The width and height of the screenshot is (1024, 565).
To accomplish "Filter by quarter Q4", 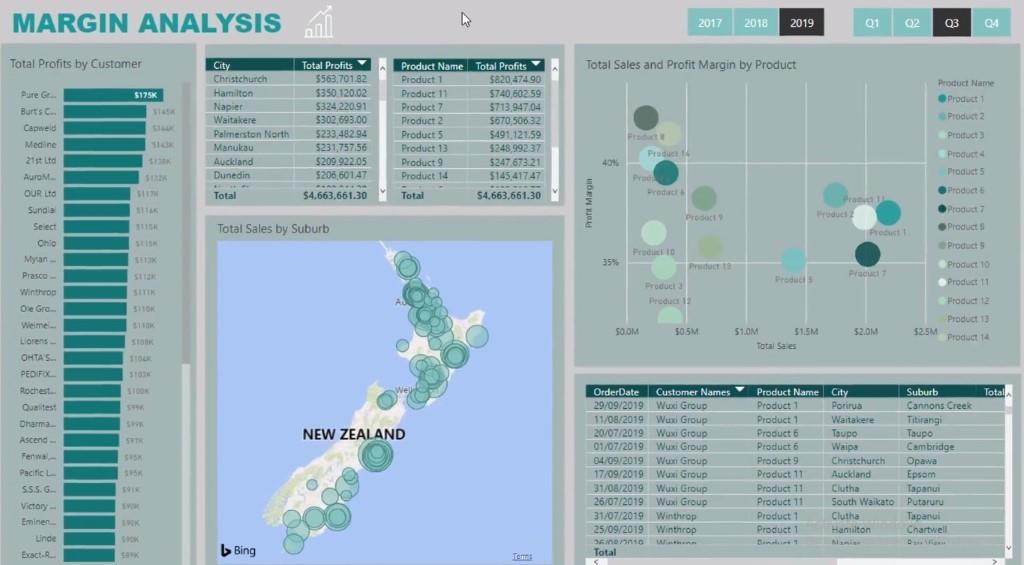I will tap(991, 23).
